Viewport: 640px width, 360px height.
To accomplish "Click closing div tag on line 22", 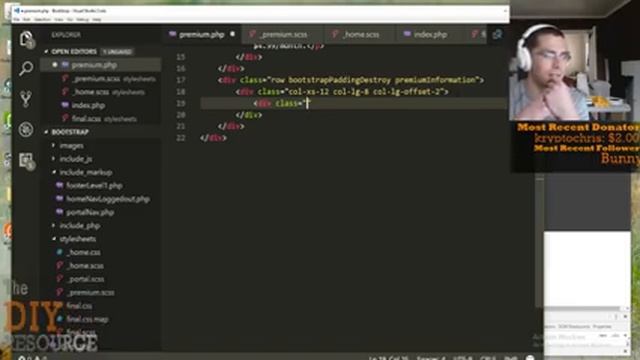I will coord(213,138).
